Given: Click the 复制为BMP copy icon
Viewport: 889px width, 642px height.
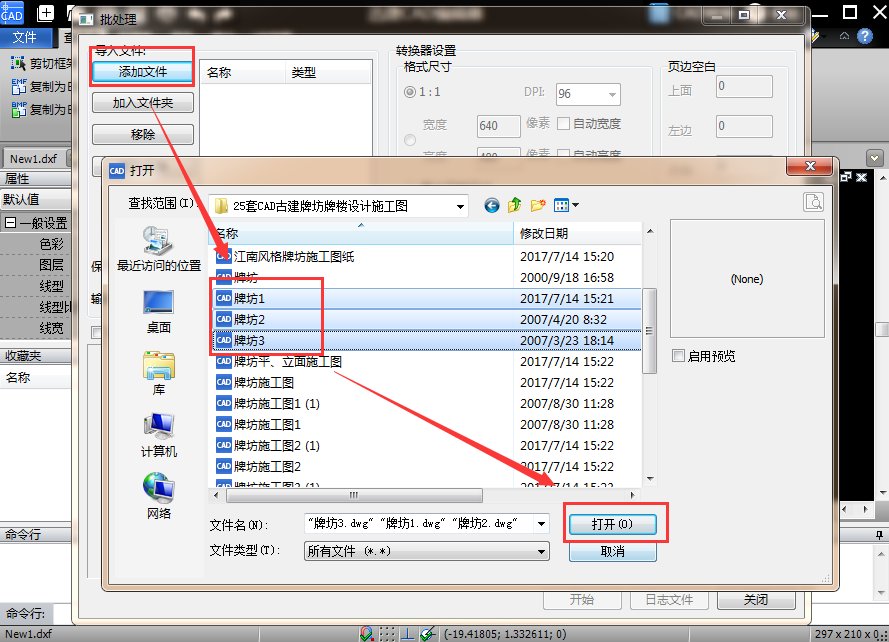Looking at the screenshot, I should [x=18, y=110].
